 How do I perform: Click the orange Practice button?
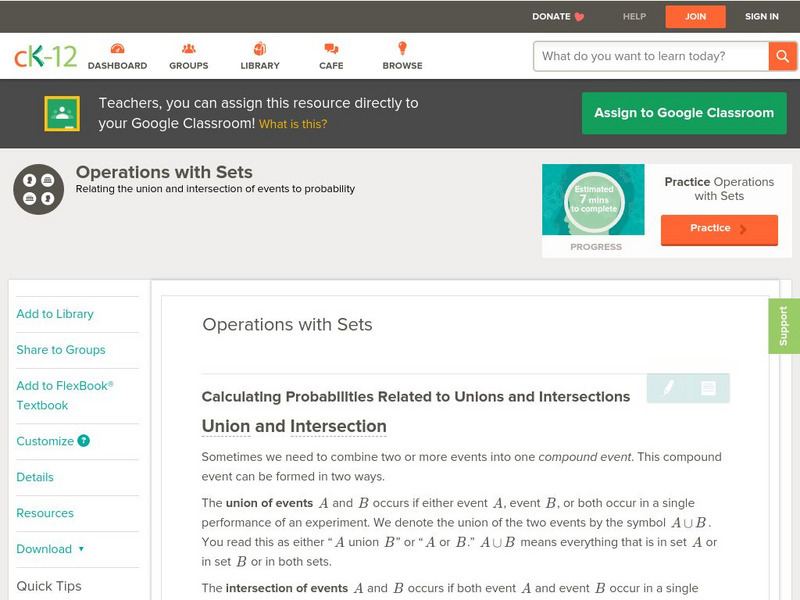[x=718, y=229]
